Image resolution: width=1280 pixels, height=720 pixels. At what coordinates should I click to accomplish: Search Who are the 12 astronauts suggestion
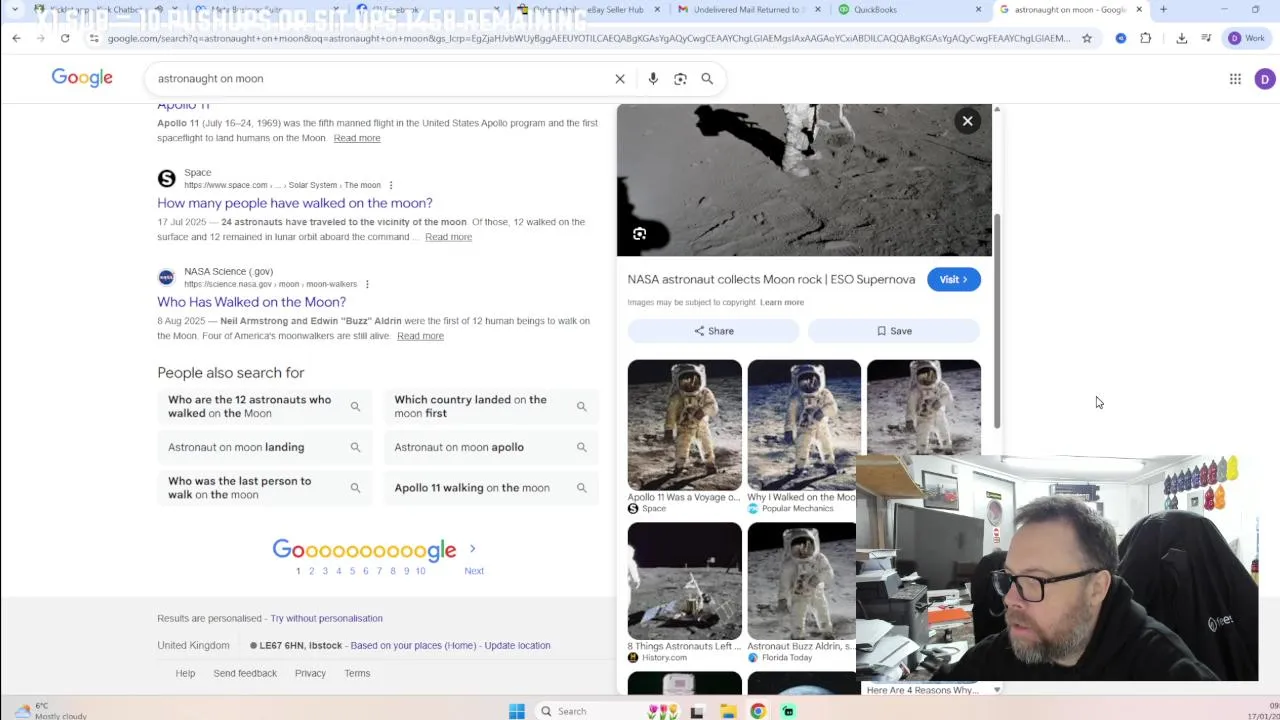[x=264, y=406]
